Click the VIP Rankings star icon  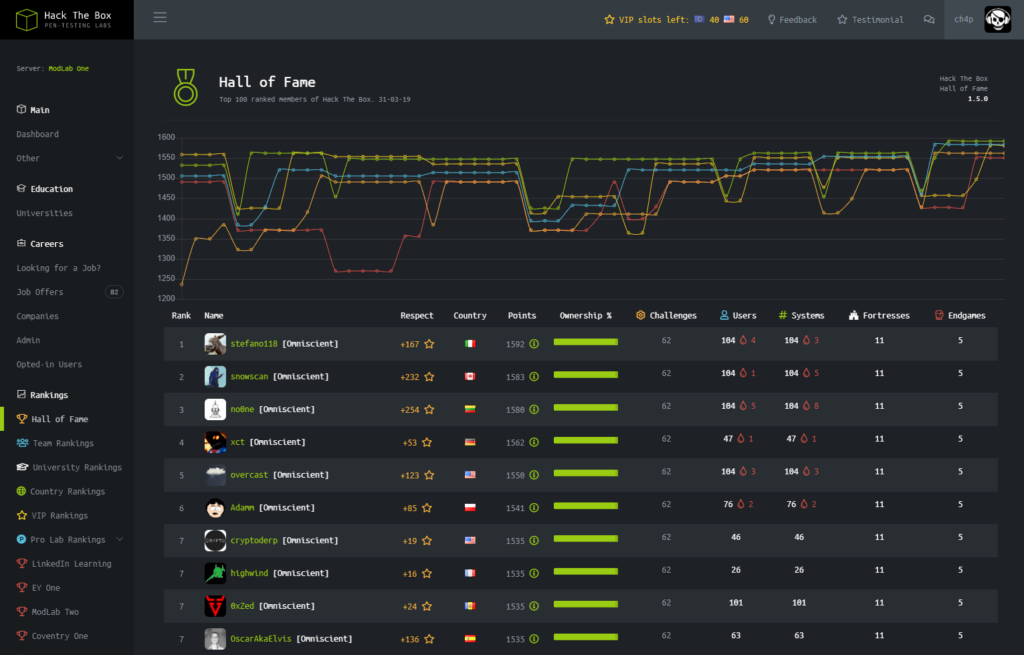click(x=22, y=515)
